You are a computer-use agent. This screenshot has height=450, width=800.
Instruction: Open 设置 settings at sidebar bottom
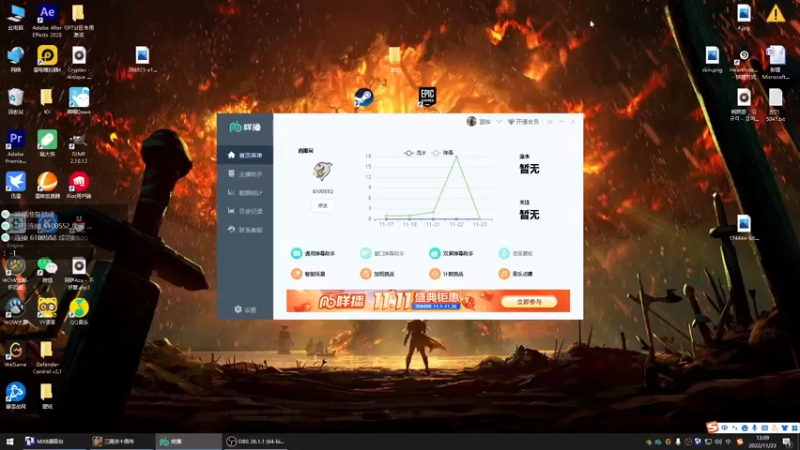click(x=245, y=310)
